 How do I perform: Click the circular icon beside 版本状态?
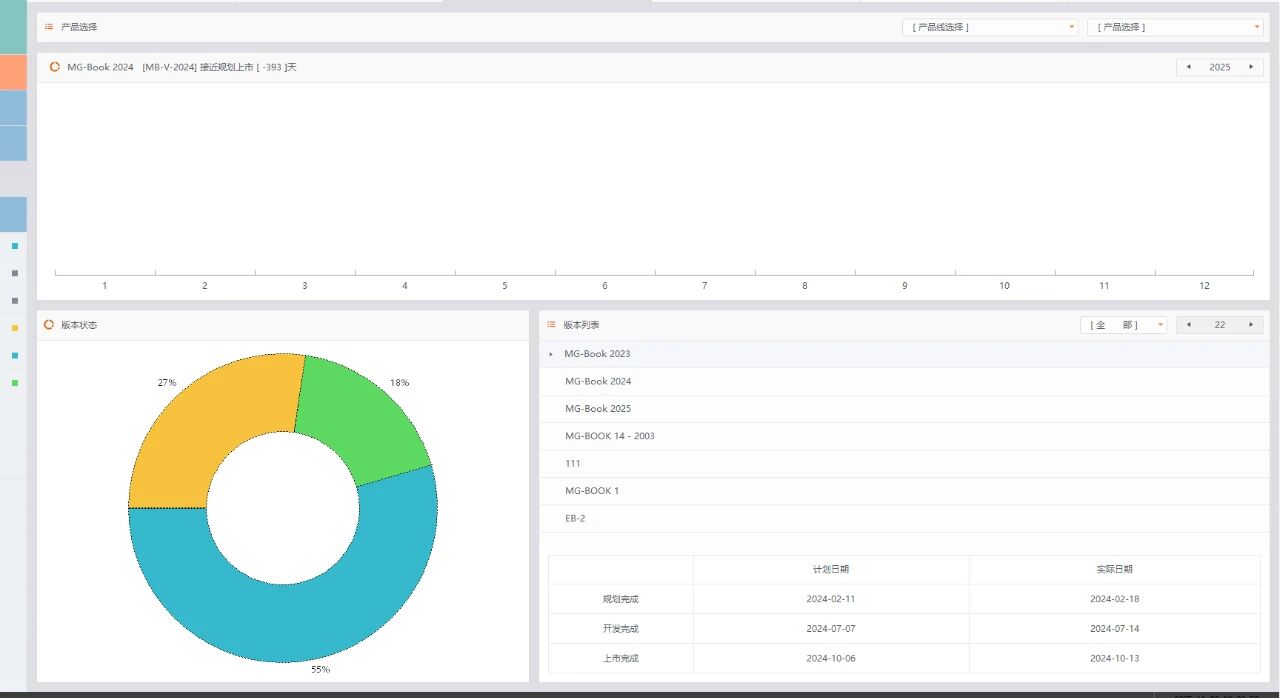[x=49, y=325]
